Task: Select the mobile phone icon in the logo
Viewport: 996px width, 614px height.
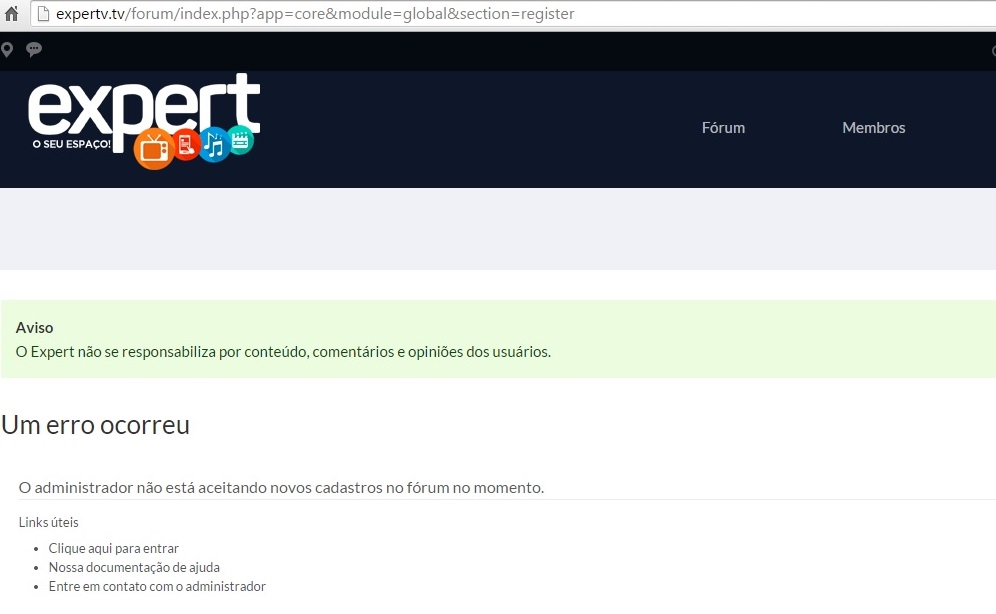Action: tap(186, 145)
